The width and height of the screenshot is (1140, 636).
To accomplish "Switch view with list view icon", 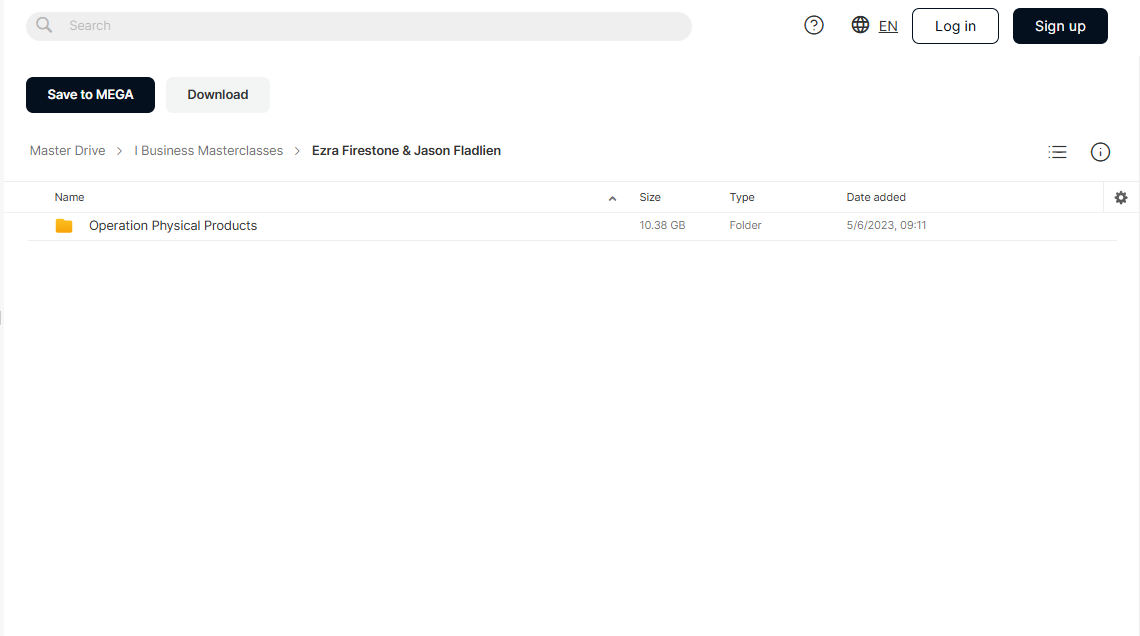I will click(1057, 152).
